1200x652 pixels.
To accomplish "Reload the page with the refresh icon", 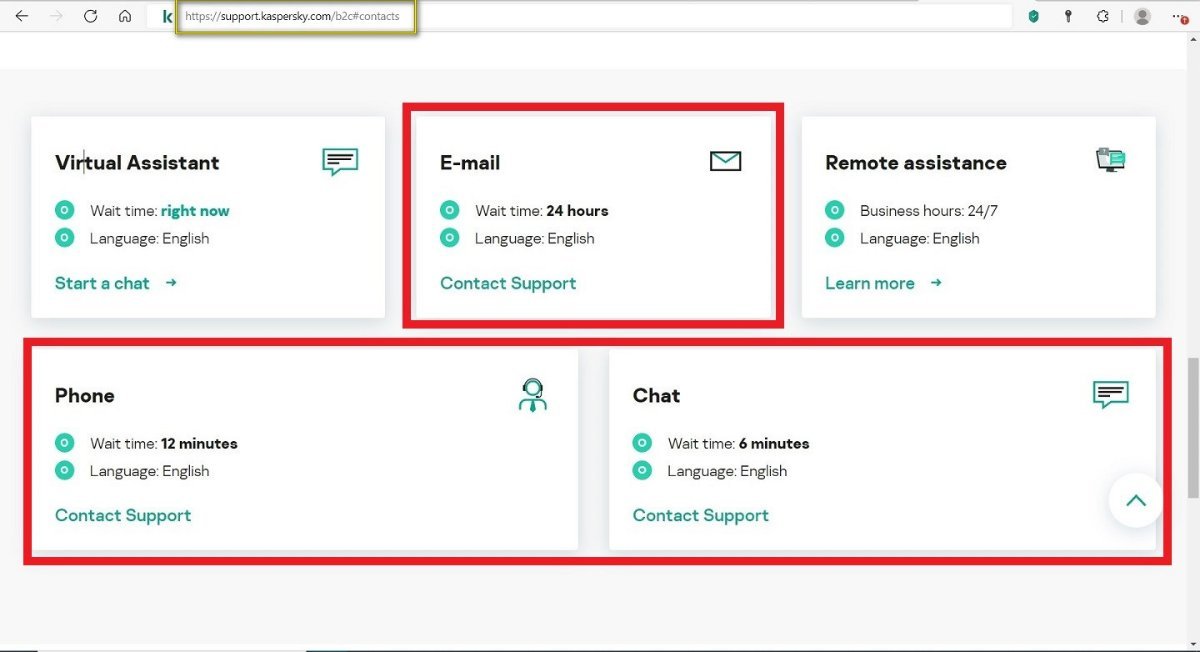I will tap(90, 16).
